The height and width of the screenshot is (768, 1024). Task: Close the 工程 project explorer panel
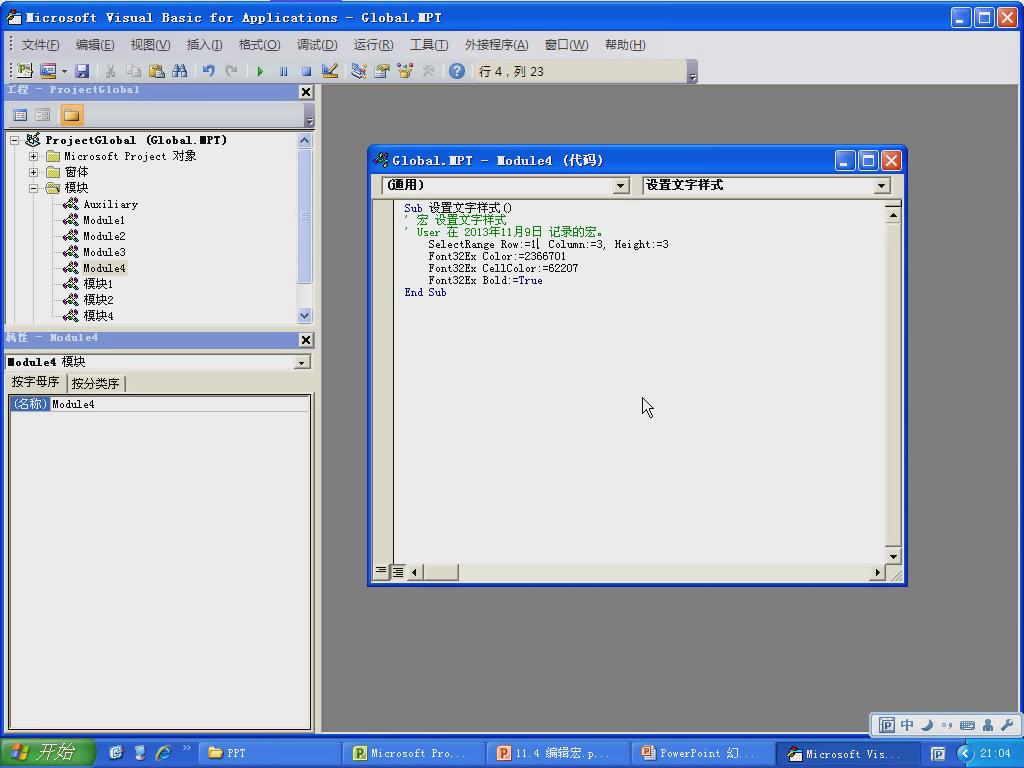coord(306,92)
